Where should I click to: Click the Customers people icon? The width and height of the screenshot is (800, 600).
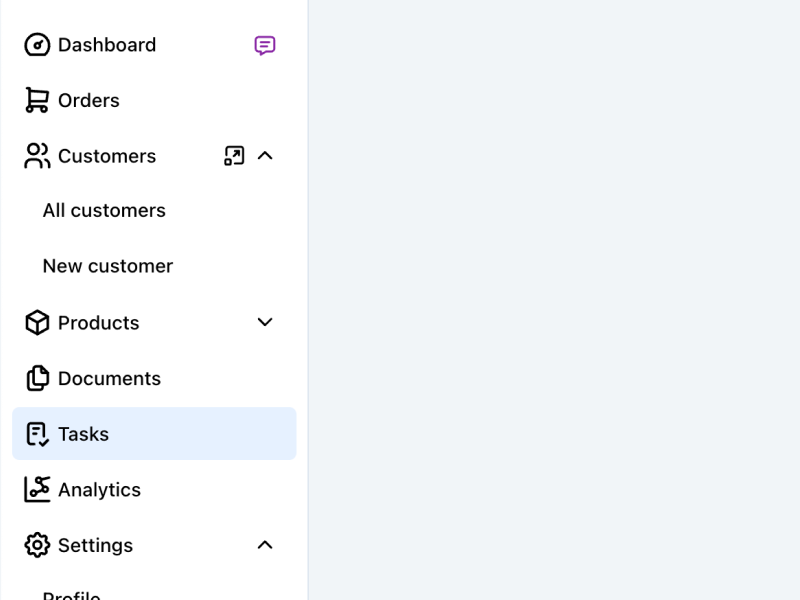(37, 156)
